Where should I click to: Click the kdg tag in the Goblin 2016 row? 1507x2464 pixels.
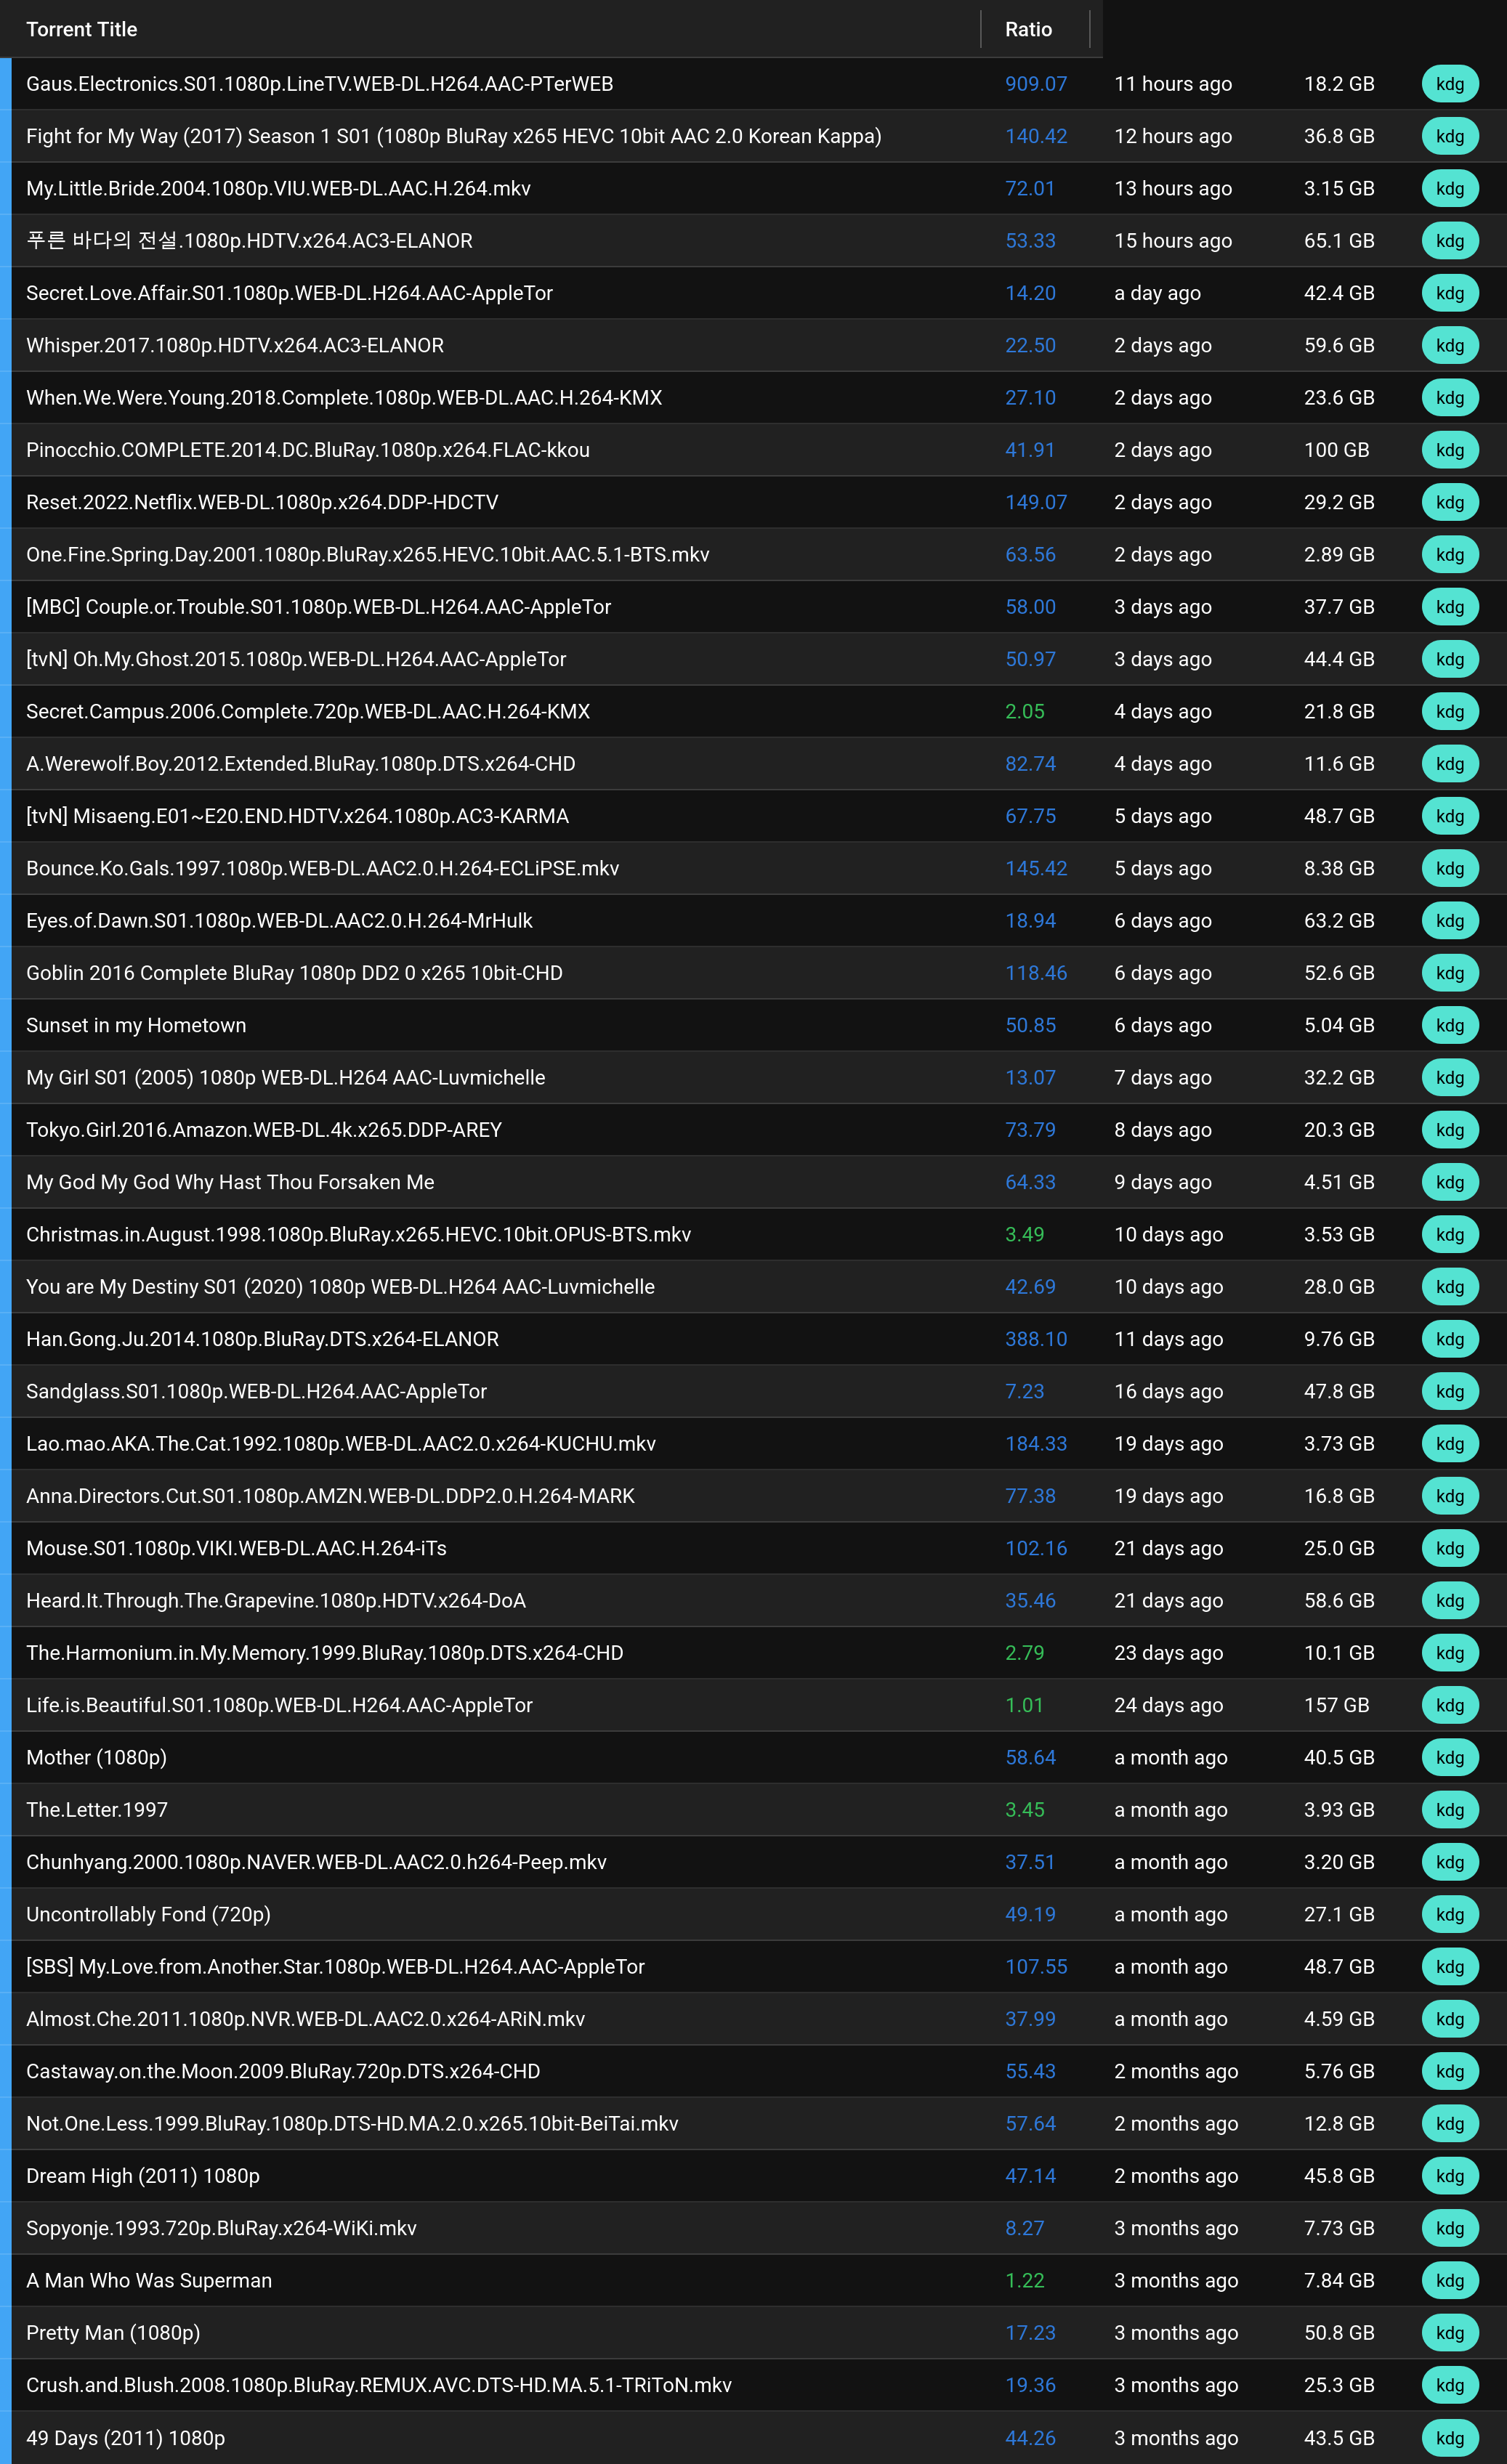point(1450,973)
